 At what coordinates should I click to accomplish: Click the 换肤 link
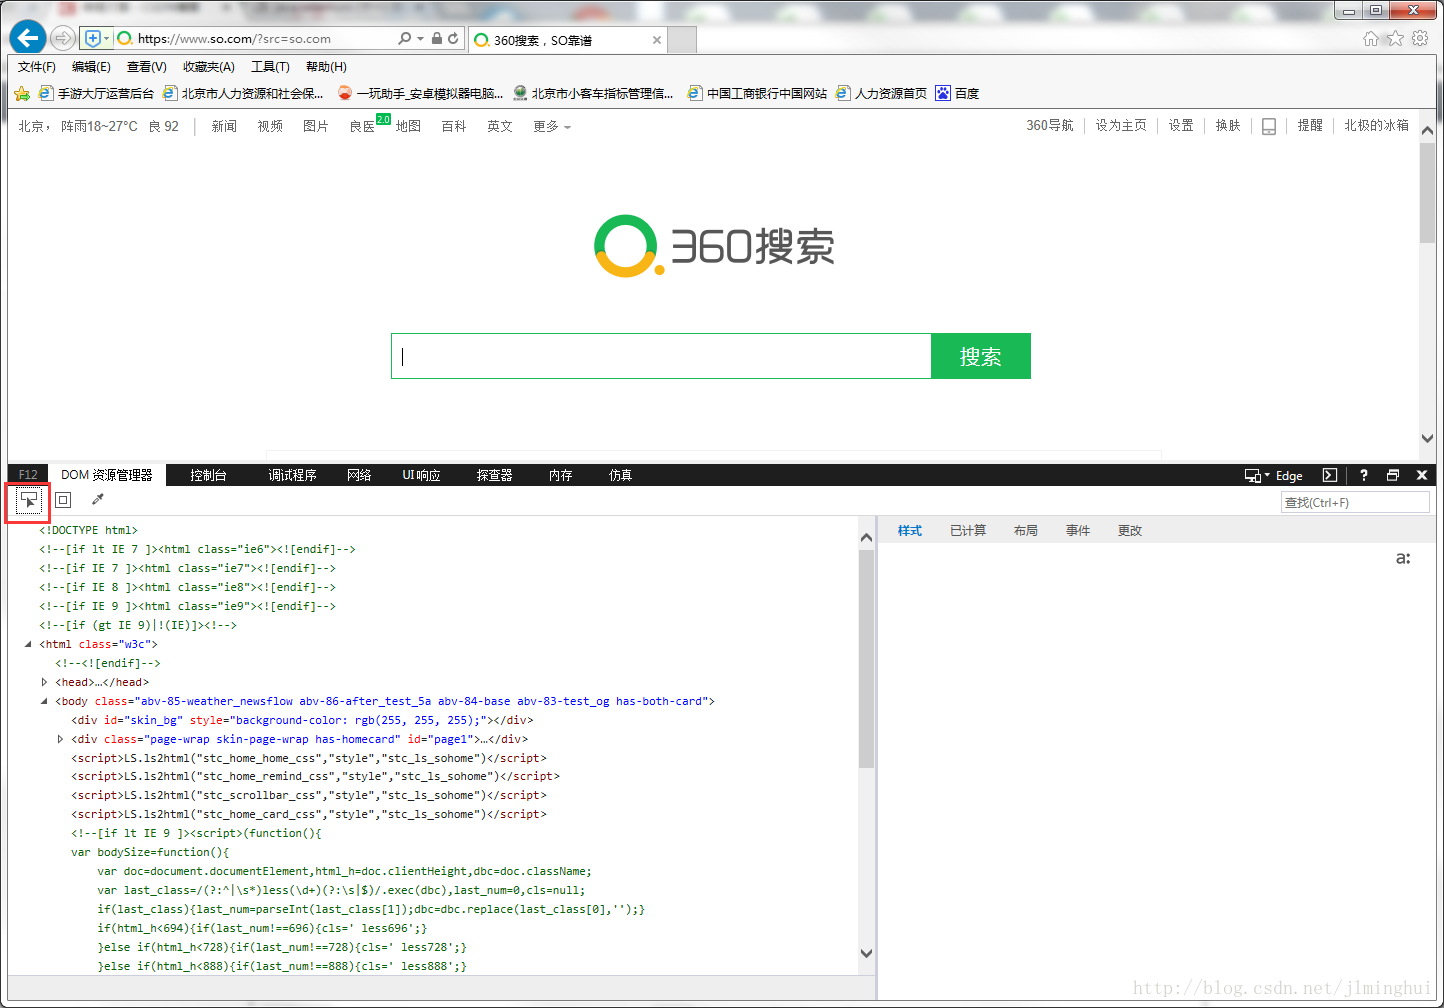[x=1228, y=126]
